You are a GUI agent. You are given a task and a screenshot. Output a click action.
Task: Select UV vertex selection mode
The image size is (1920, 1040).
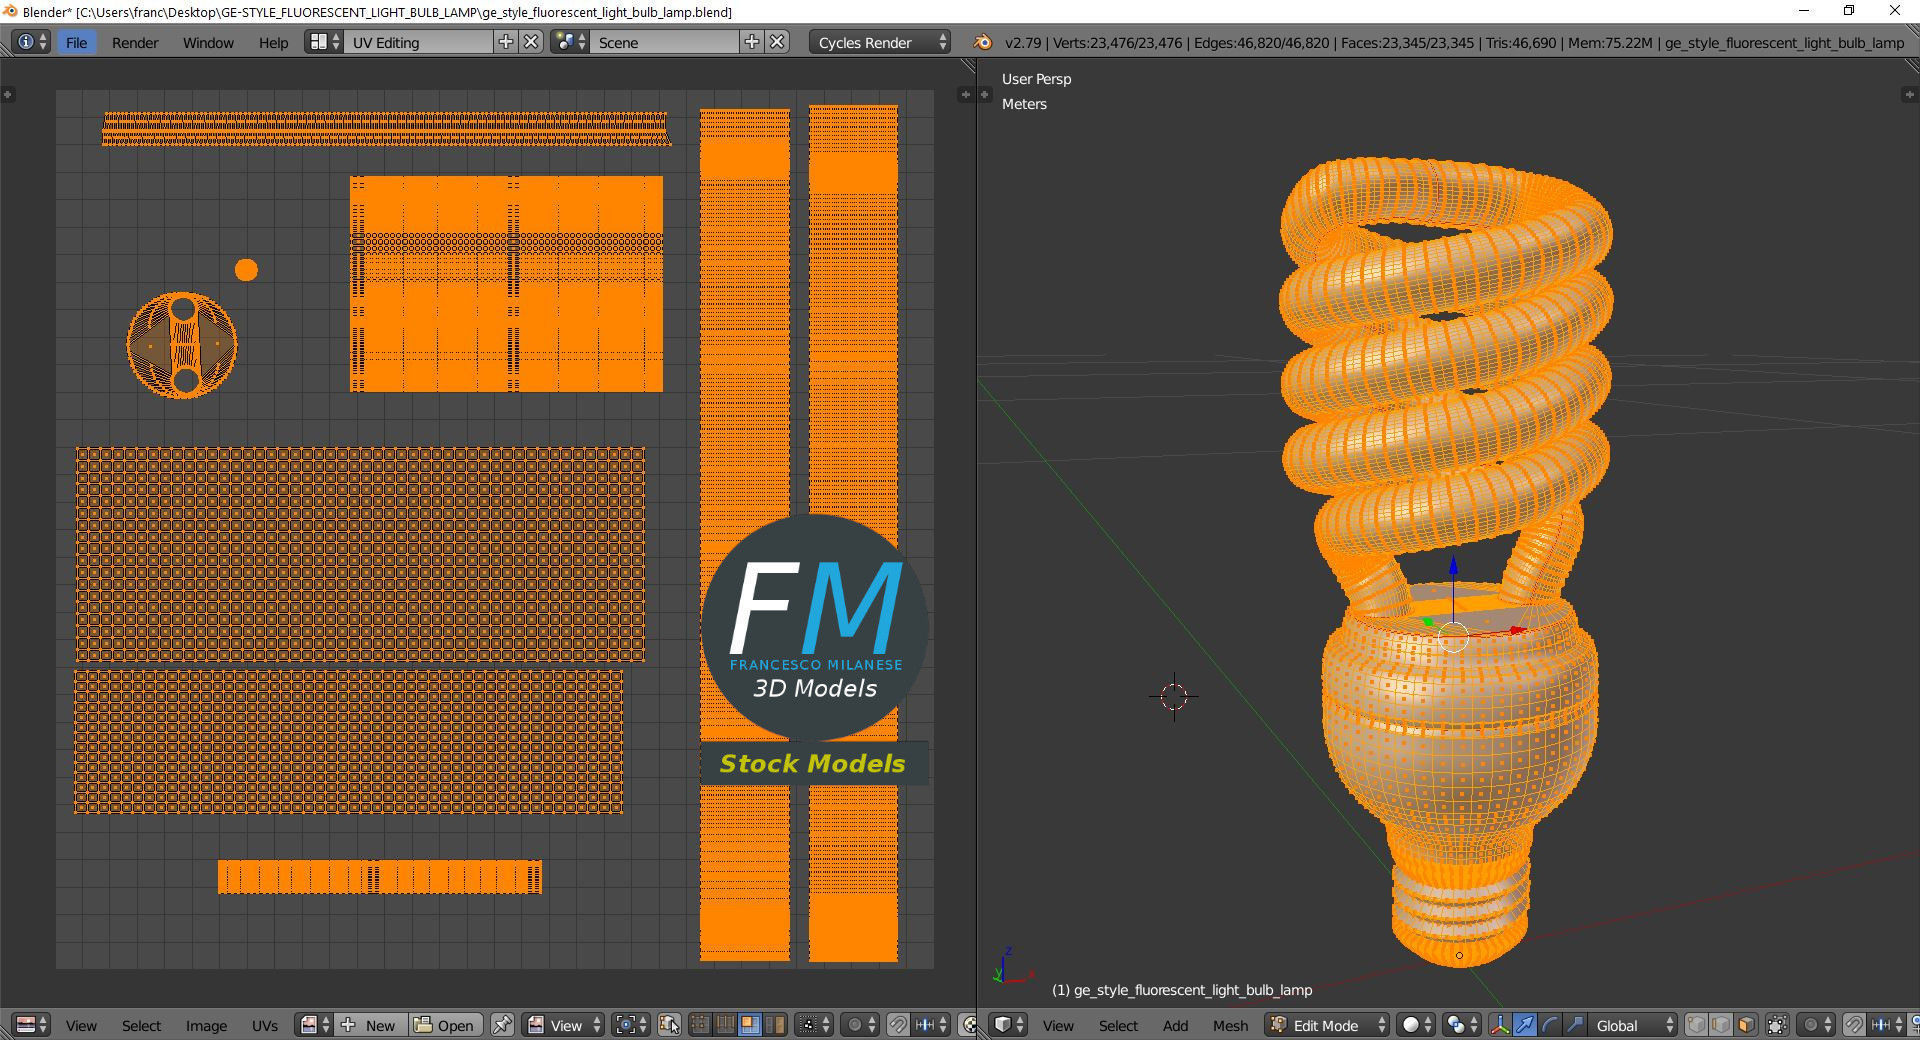[700, 1025]
